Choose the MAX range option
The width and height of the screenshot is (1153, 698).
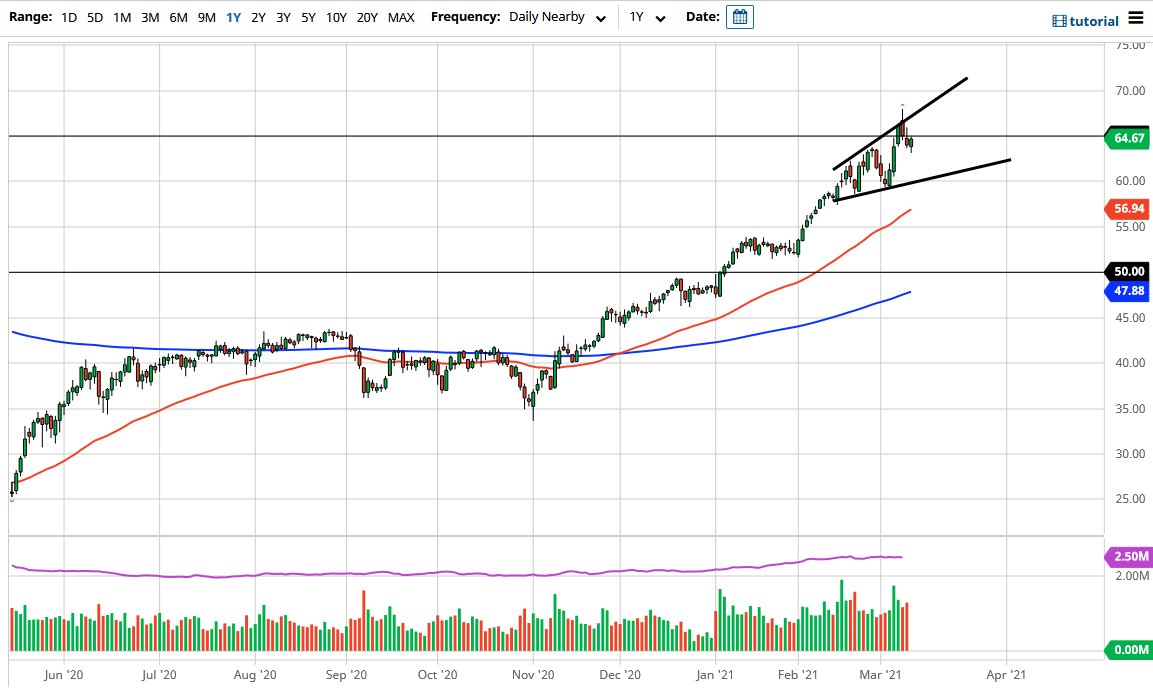(399, 17)
